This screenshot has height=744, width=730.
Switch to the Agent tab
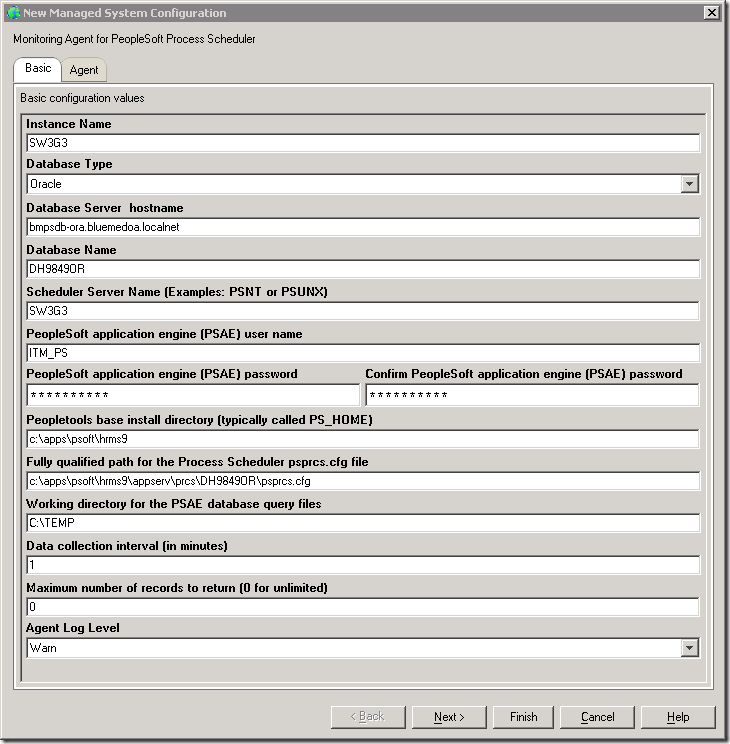click(84, 70)
